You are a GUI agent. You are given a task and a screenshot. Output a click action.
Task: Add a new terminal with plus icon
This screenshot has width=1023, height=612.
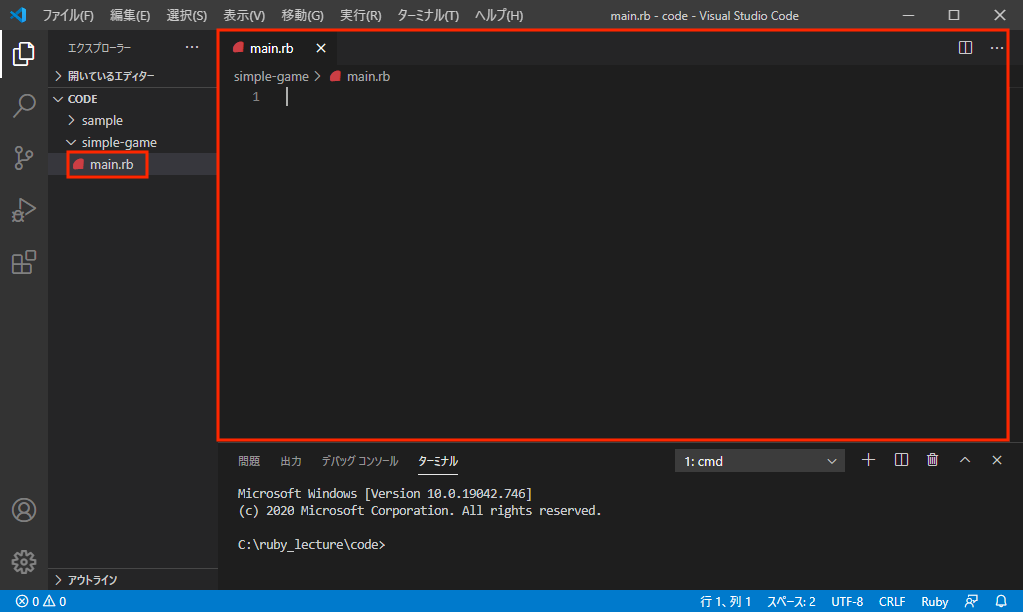[x=868, y=460]
